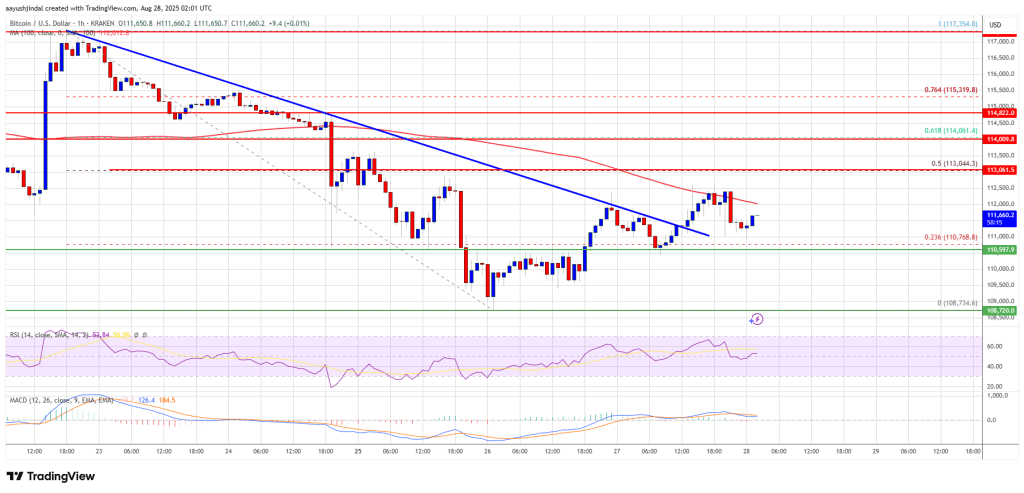Screen dimensions: 1024x493
Task: Click the current price 111,660.2 label
Action: coord(1001,215)
